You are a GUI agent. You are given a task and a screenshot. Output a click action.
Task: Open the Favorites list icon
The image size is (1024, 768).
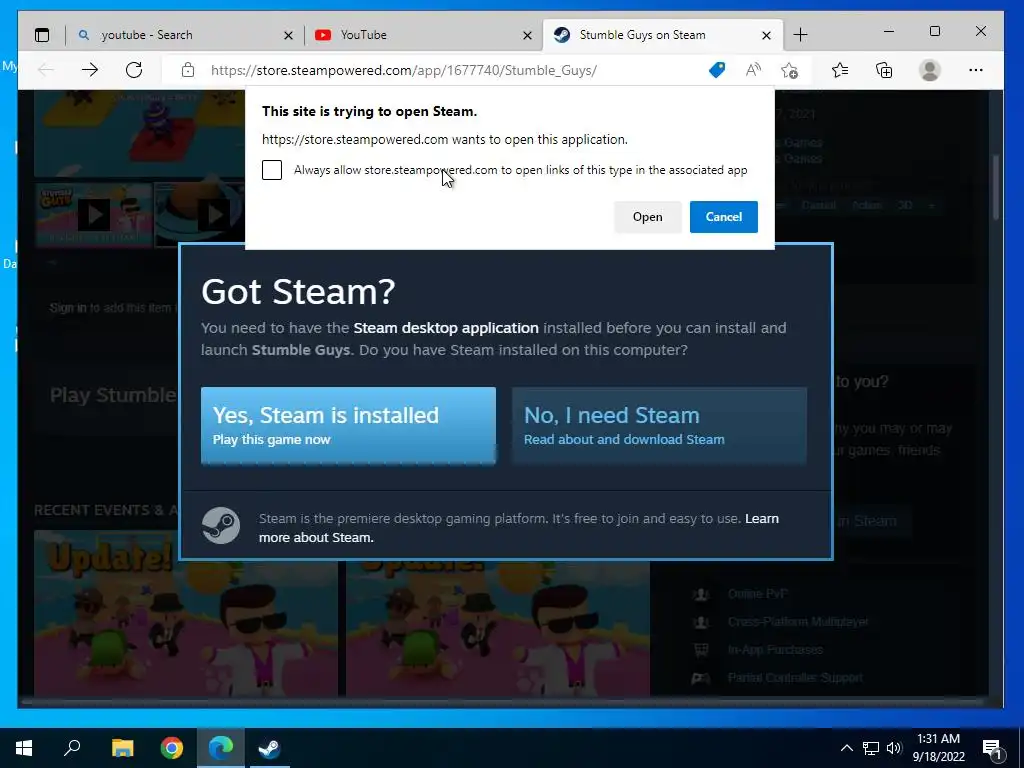[x=840, y=70]
